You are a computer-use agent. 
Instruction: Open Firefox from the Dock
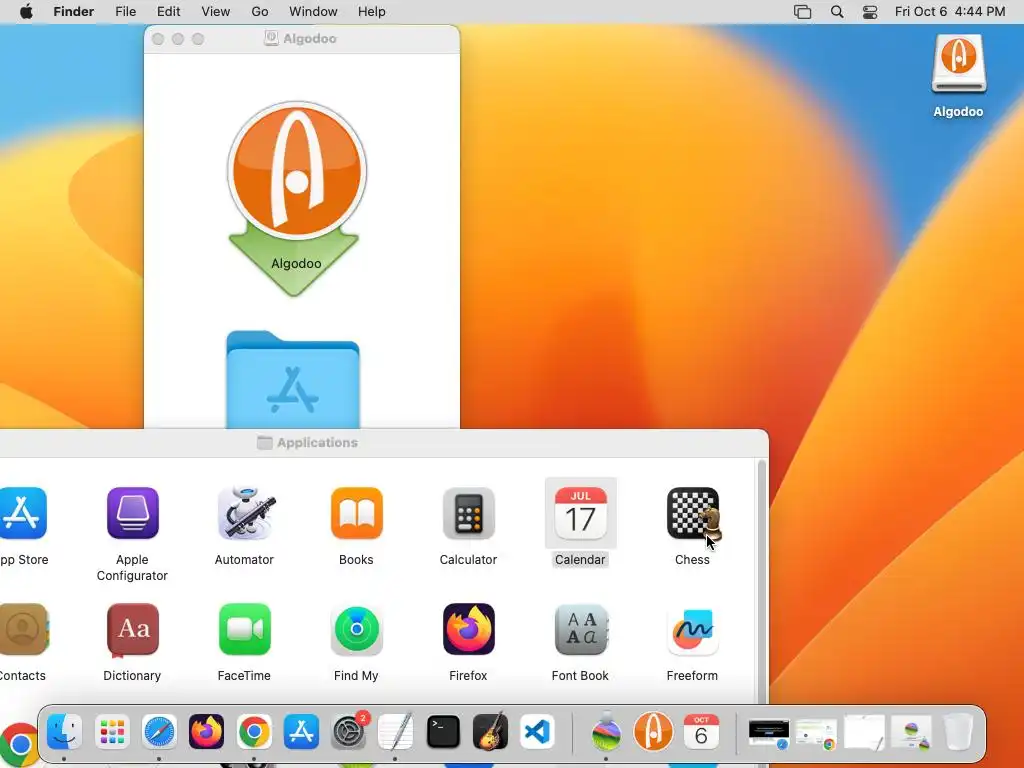[206, 731]
